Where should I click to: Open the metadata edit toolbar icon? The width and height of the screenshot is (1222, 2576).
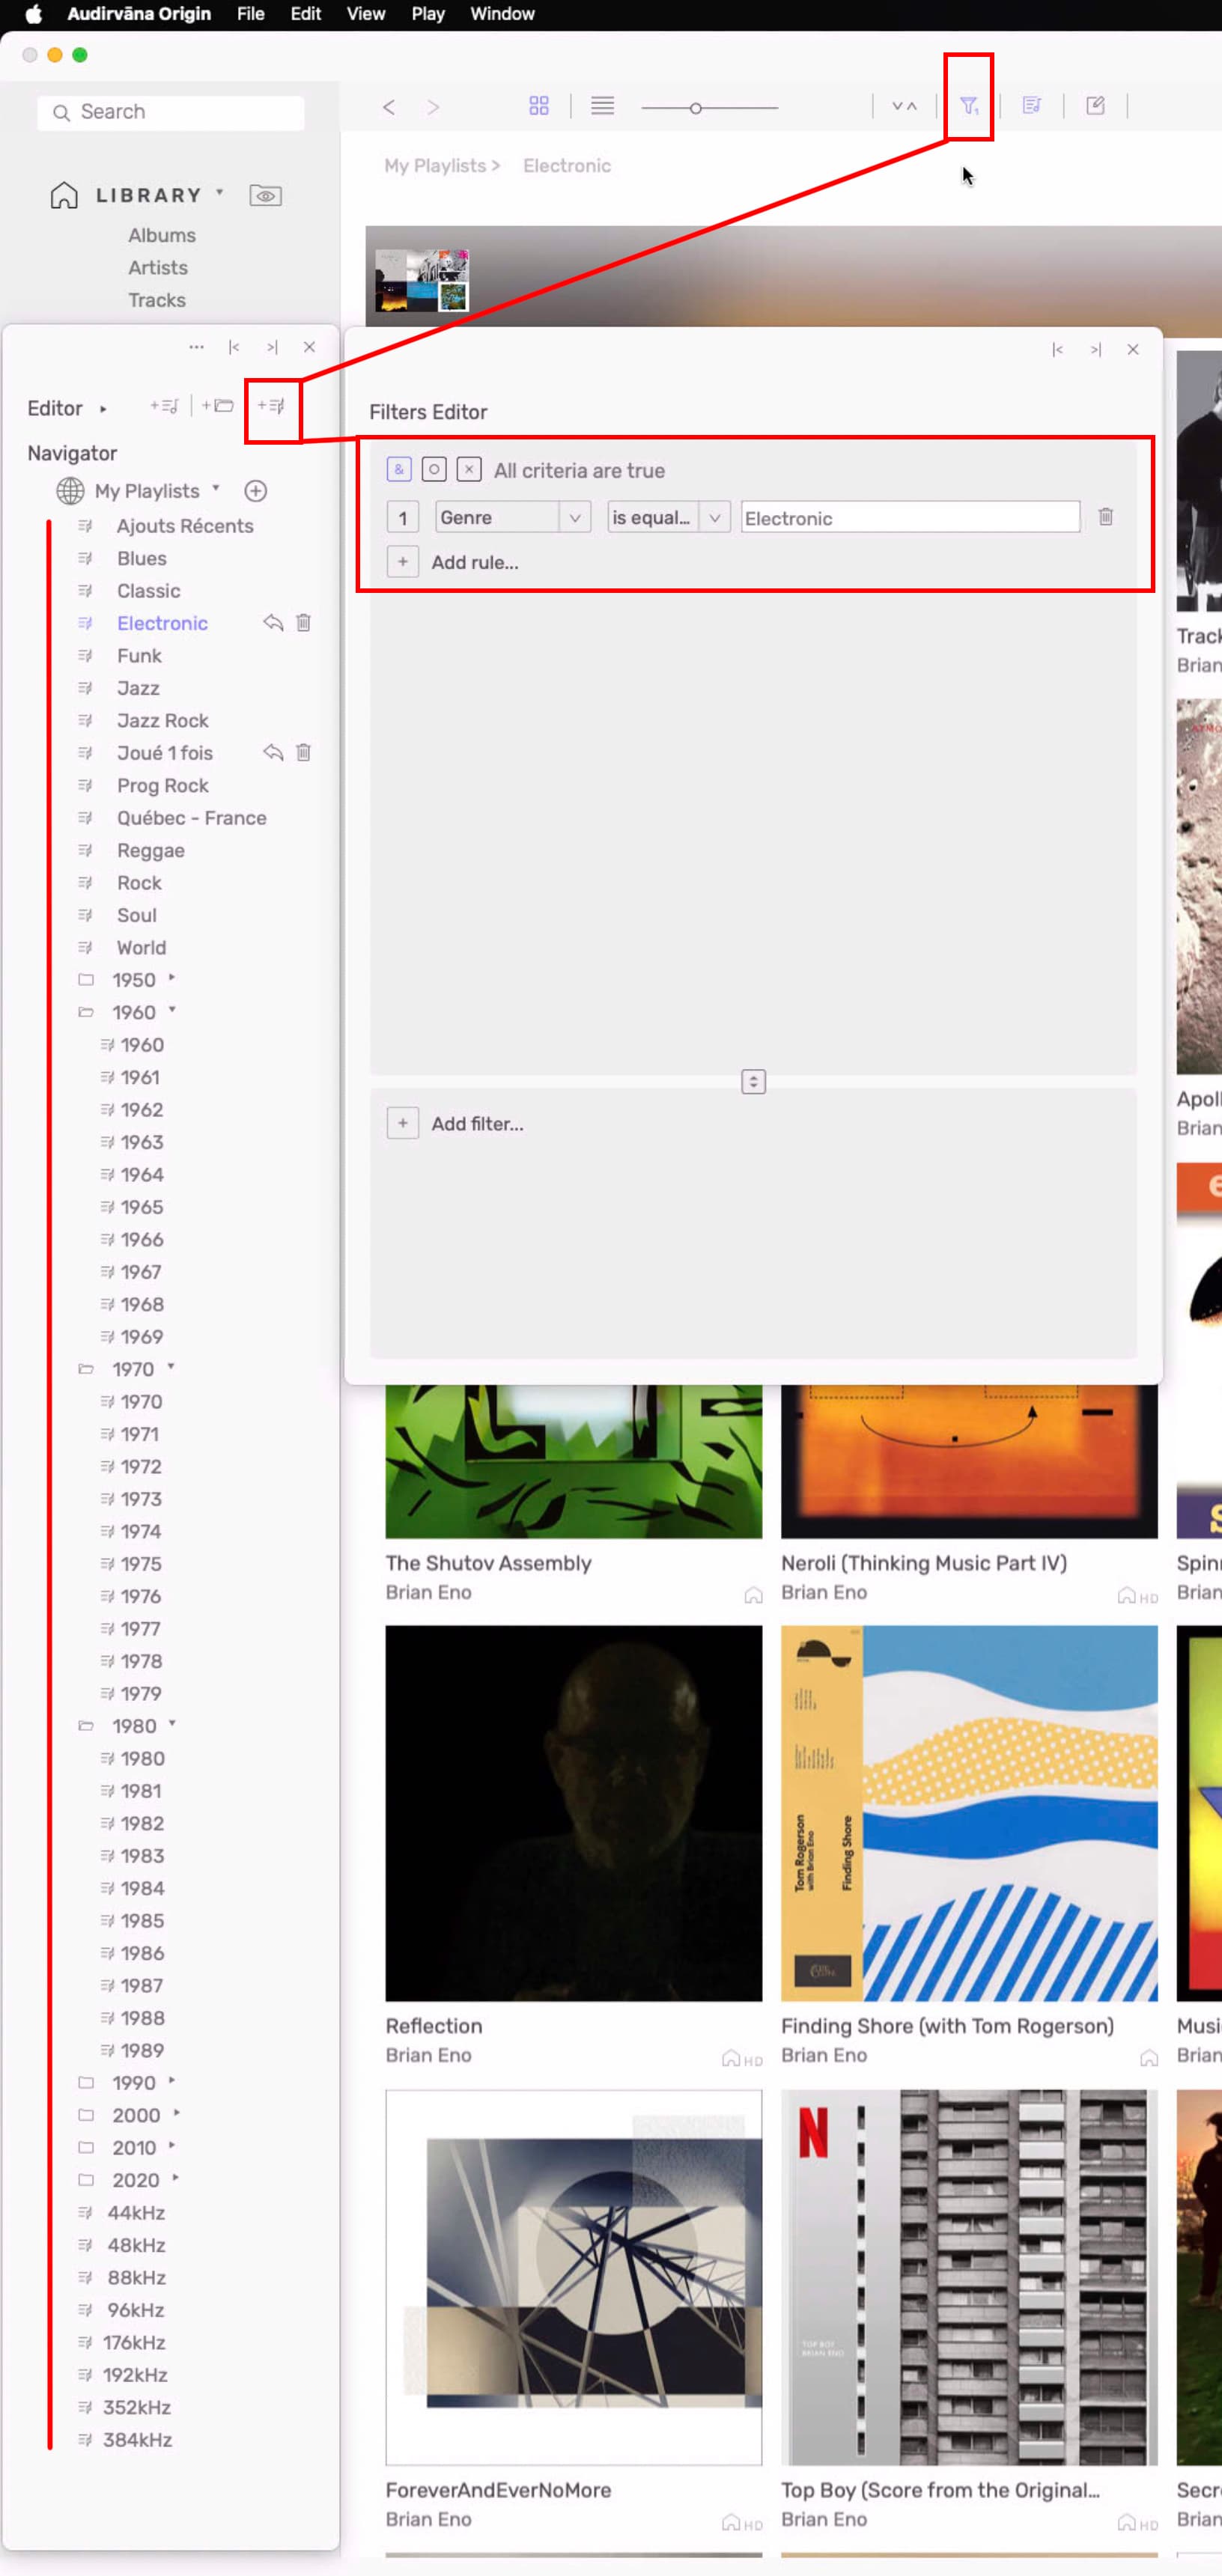pyautogui.click(x=1095, y=105)
